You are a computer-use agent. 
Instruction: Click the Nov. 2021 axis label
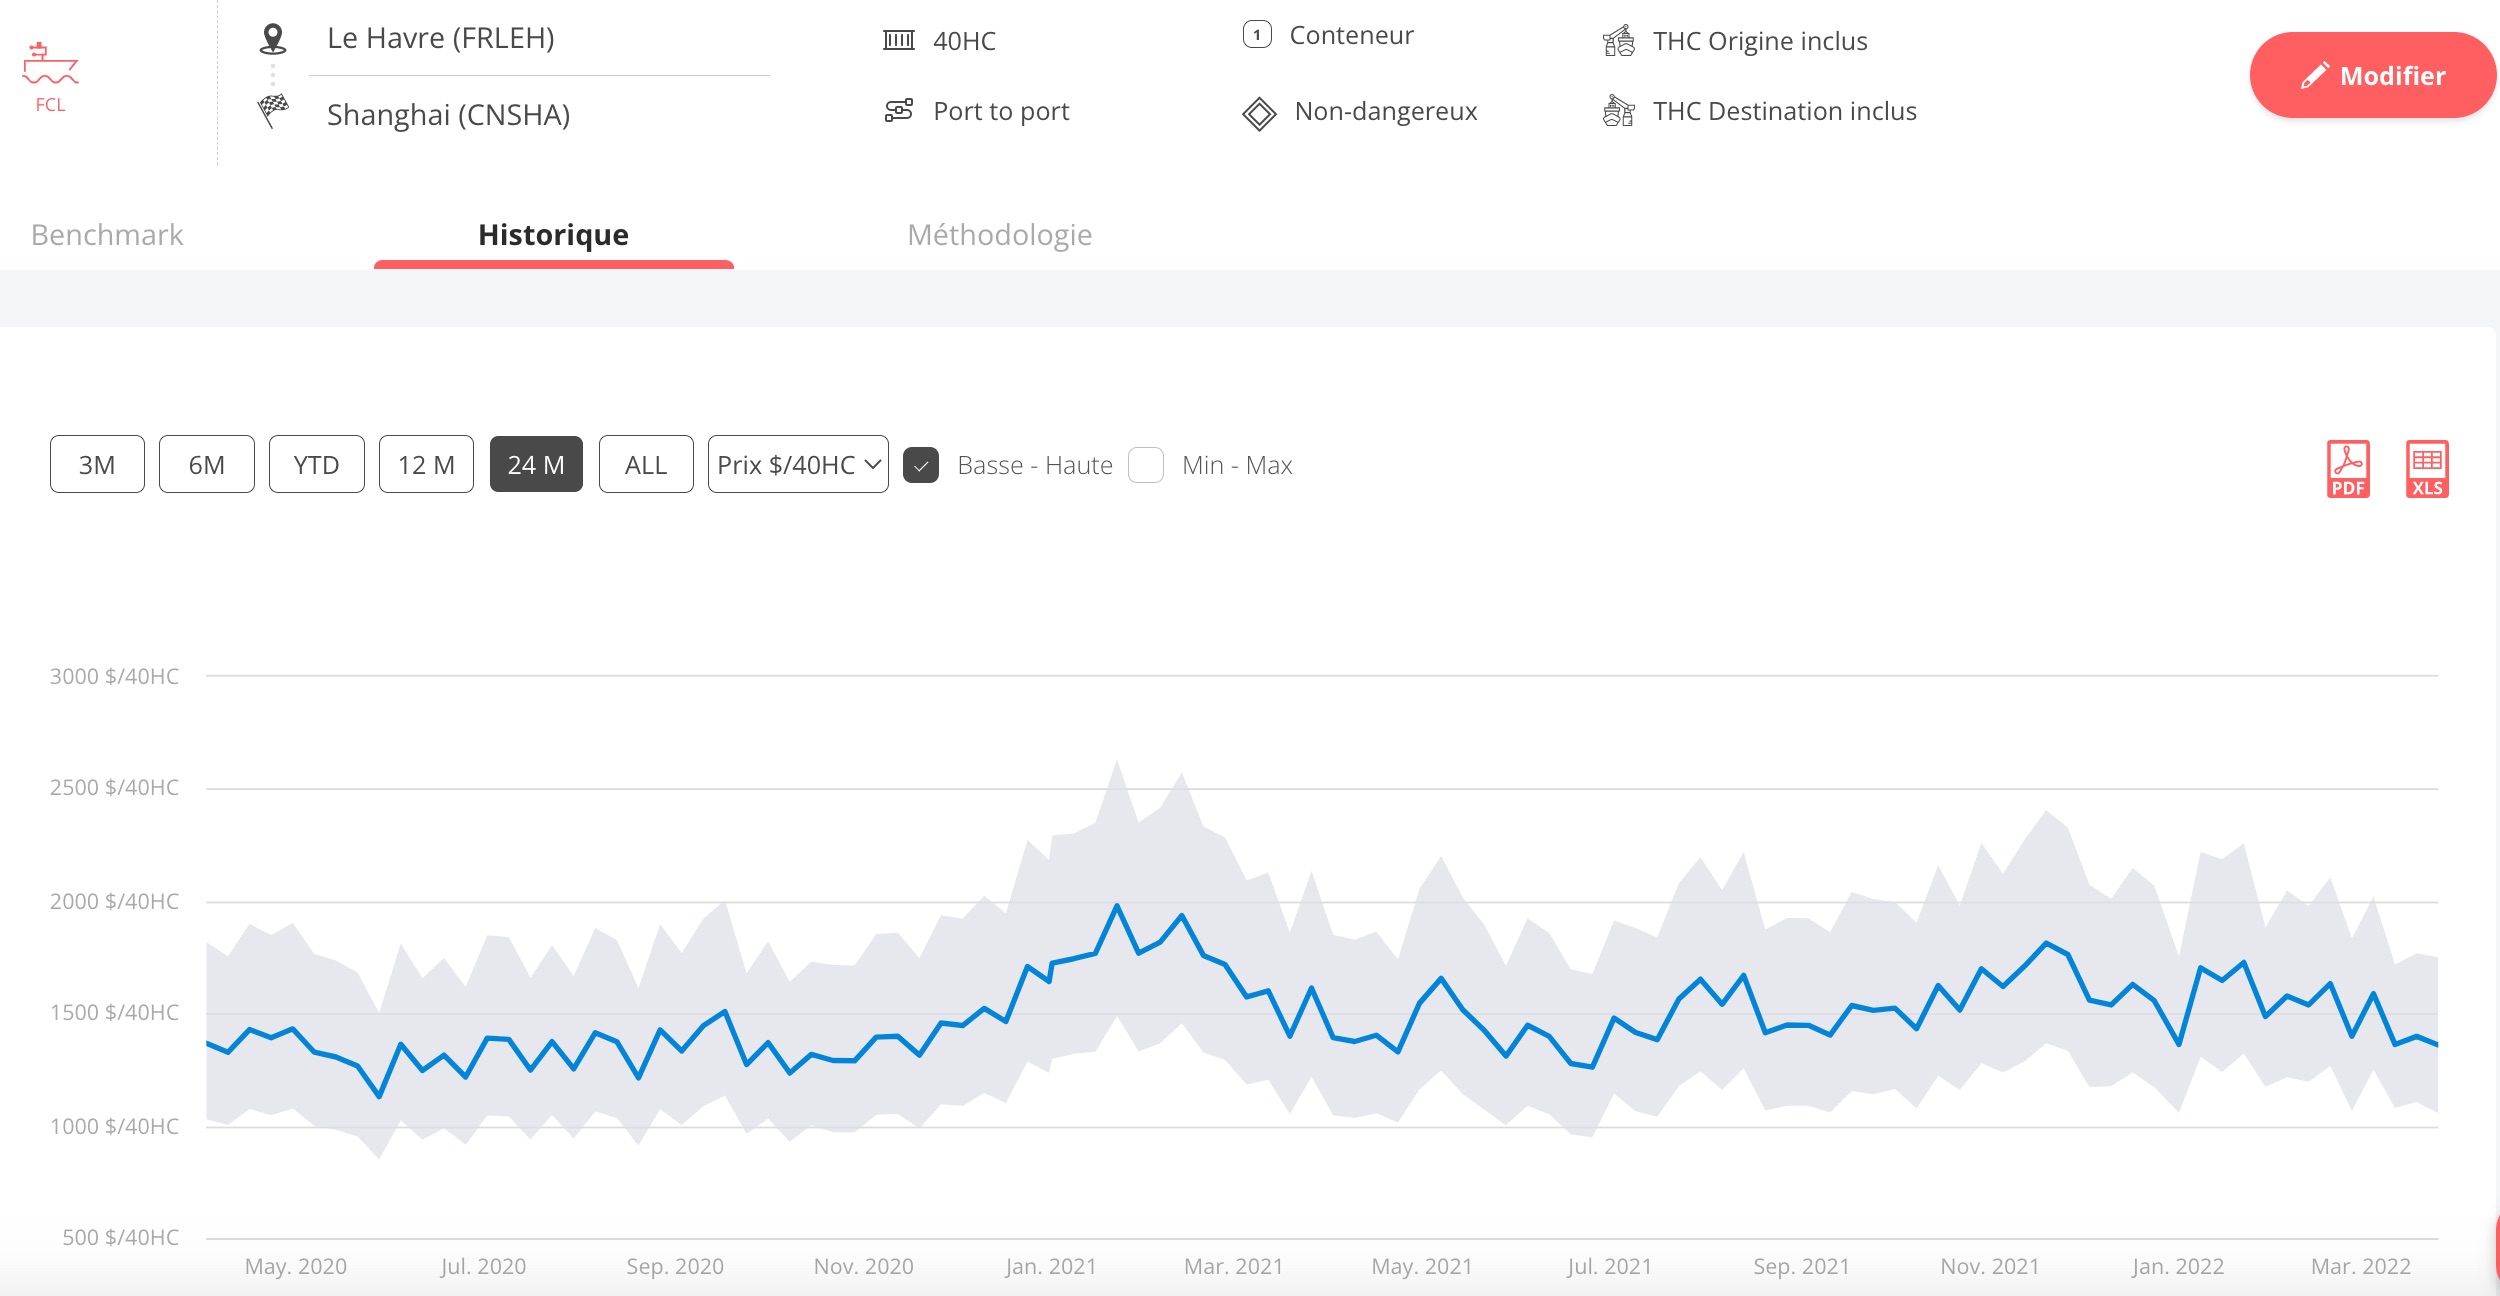1990,1266
